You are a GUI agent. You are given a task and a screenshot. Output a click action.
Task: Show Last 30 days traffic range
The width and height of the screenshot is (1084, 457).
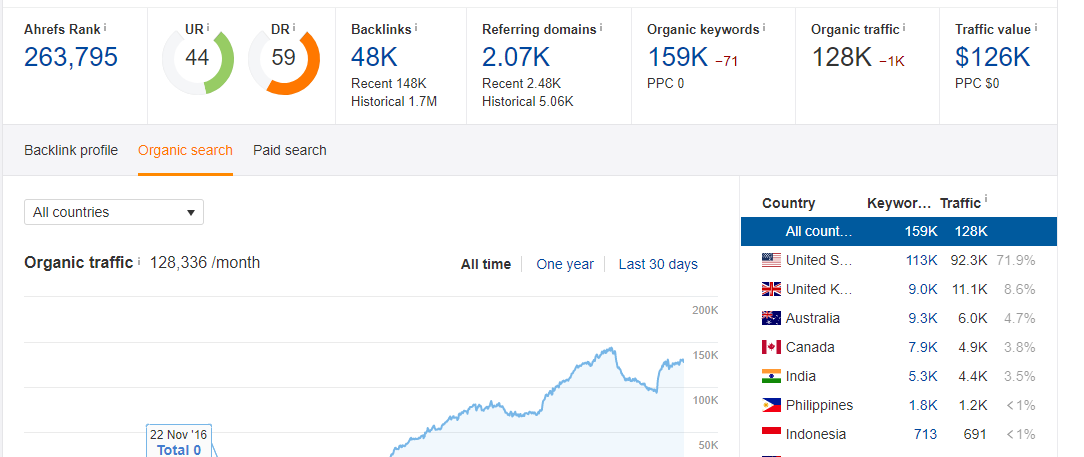[658, 264]
